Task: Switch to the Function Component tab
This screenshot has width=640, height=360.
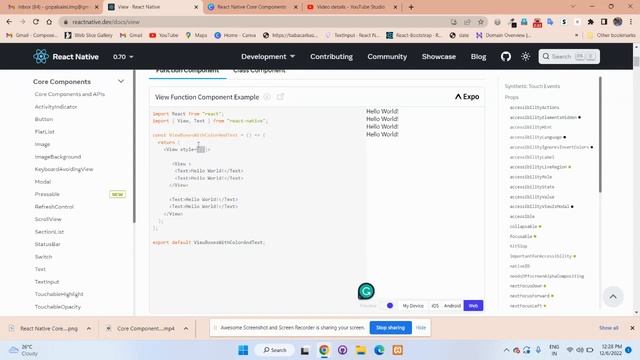Action: click(x=187, y=72)
